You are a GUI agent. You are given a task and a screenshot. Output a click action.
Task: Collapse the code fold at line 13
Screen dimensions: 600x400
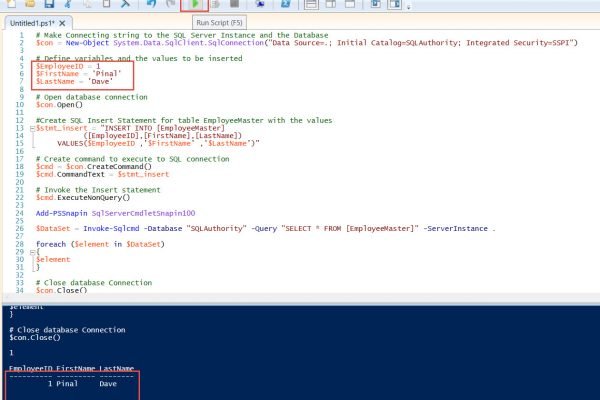(x=33, y=129)
